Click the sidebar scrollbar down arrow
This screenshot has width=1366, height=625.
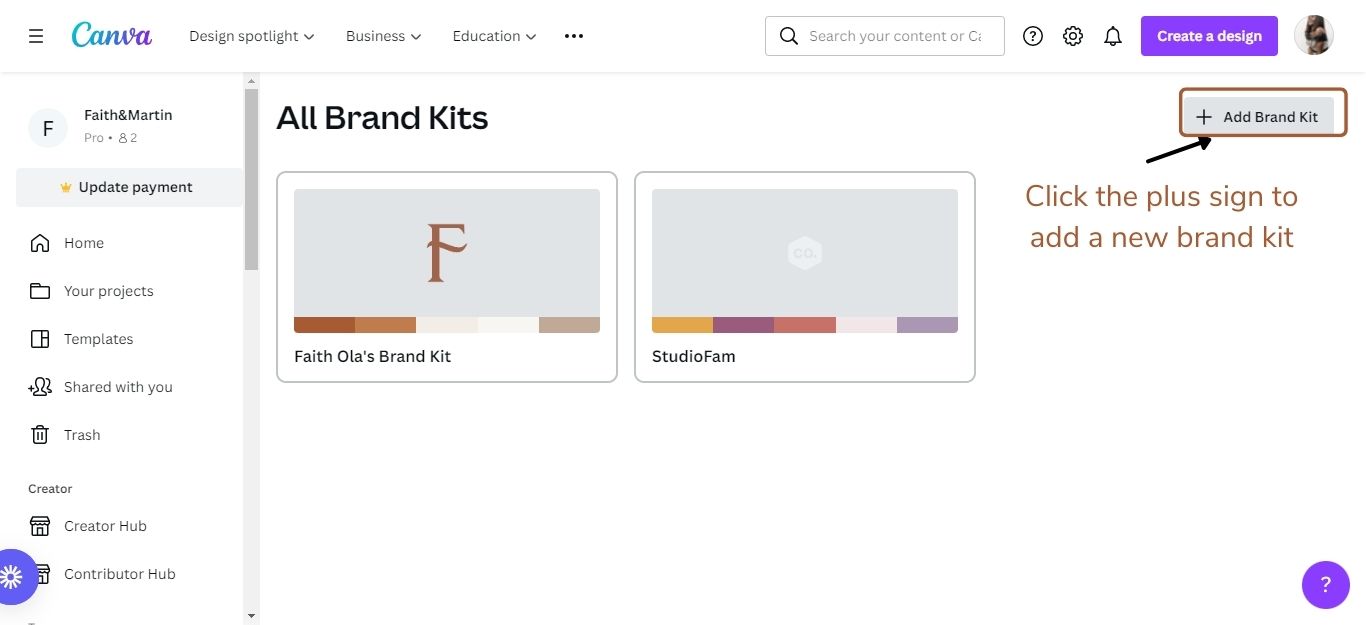(251, 616)
